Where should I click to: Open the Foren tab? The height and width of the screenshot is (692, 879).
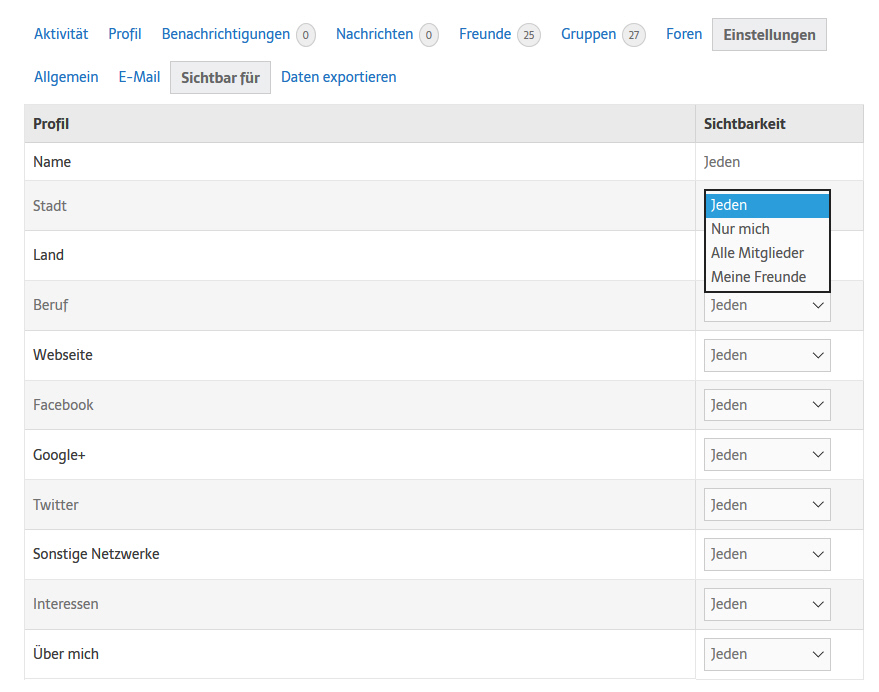coord(684,34)
